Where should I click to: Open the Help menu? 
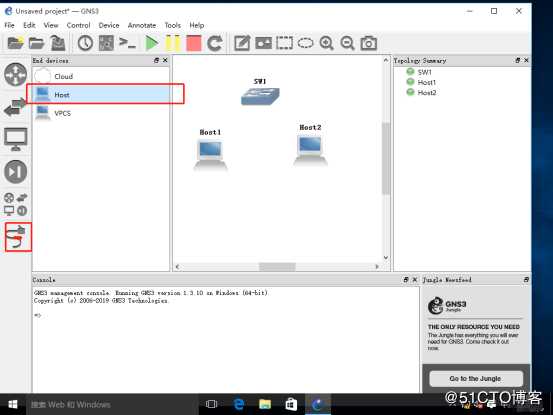(x=196, y=25)
